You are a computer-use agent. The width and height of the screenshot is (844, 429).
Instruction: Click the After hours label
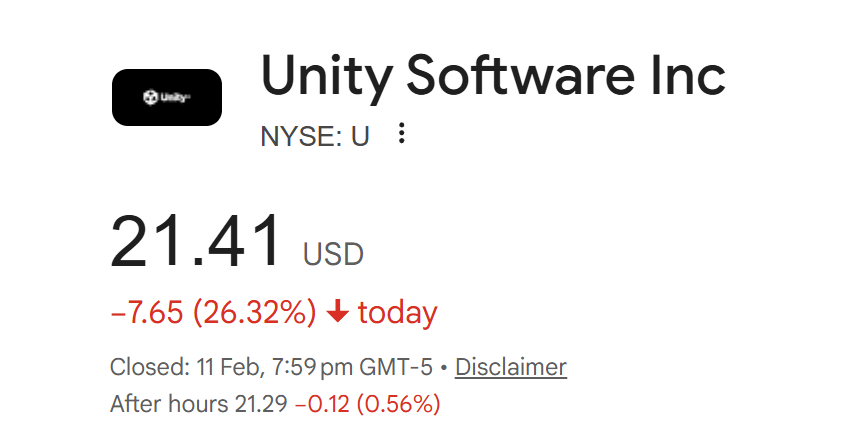[167, 404]
